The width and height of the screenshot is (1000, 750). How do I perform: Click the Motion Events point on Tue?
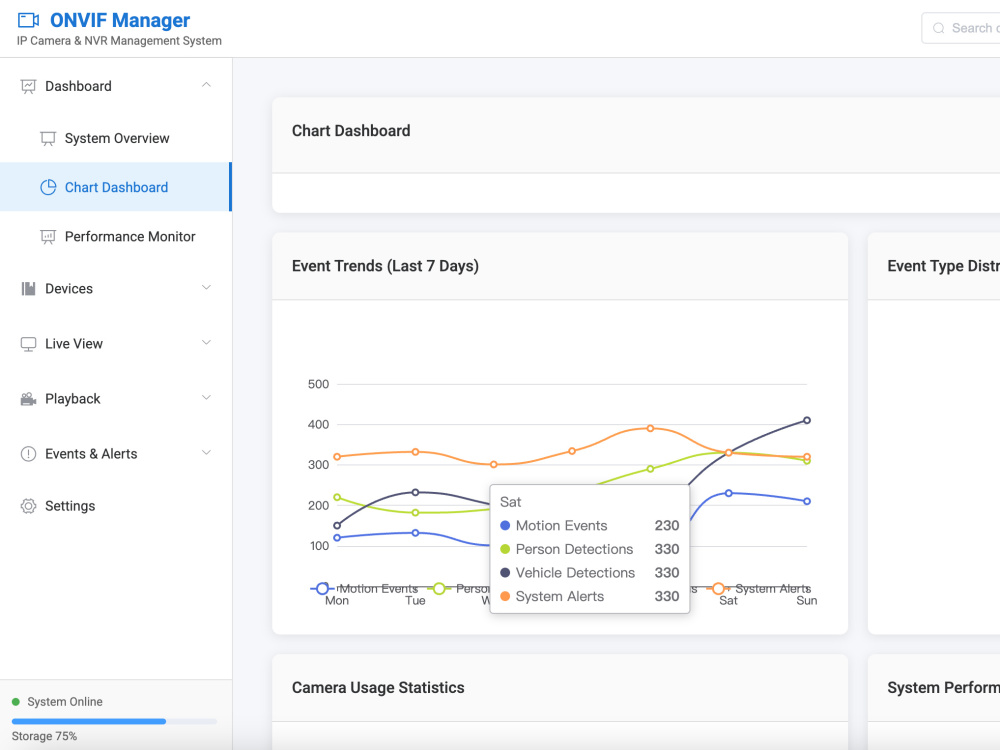pos(415,533)
